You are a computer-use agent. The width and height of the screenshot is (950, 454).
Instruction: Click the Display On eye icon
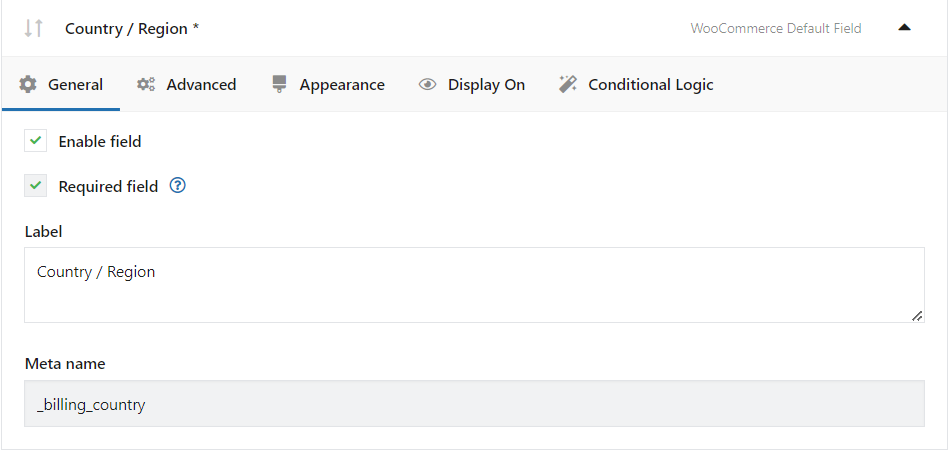pos(427,85)
